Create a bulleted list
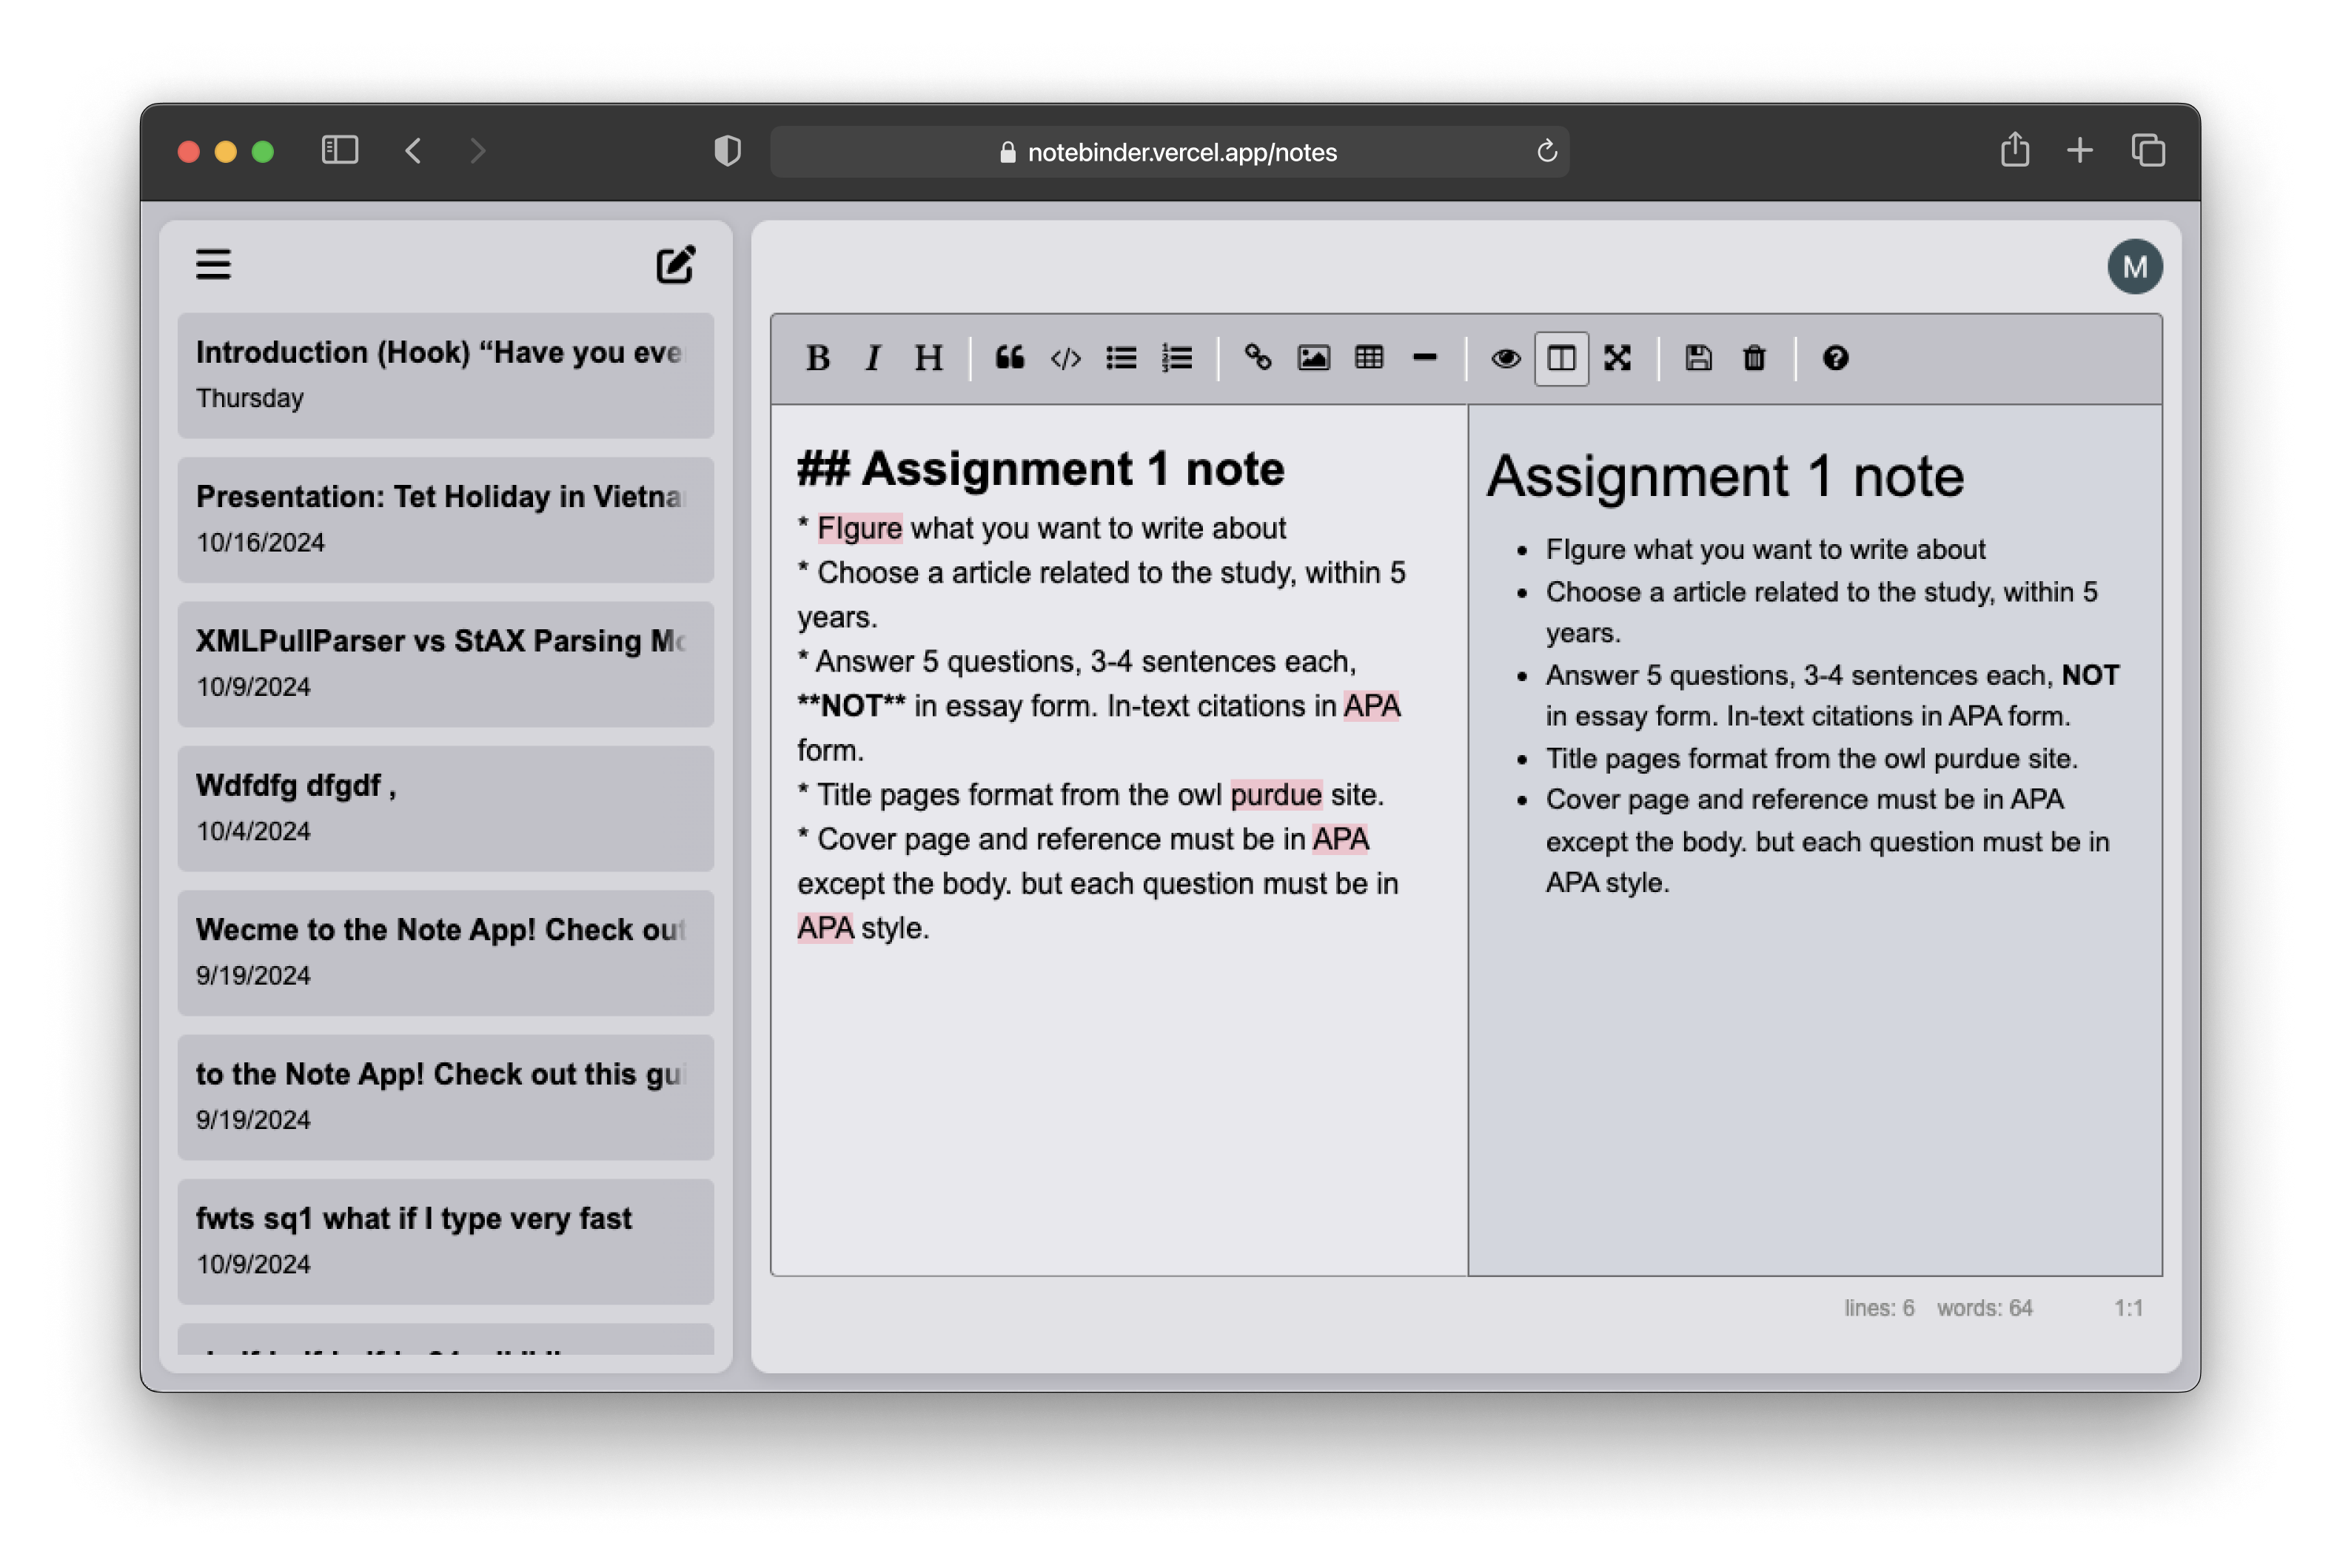 pos(1121,358)
